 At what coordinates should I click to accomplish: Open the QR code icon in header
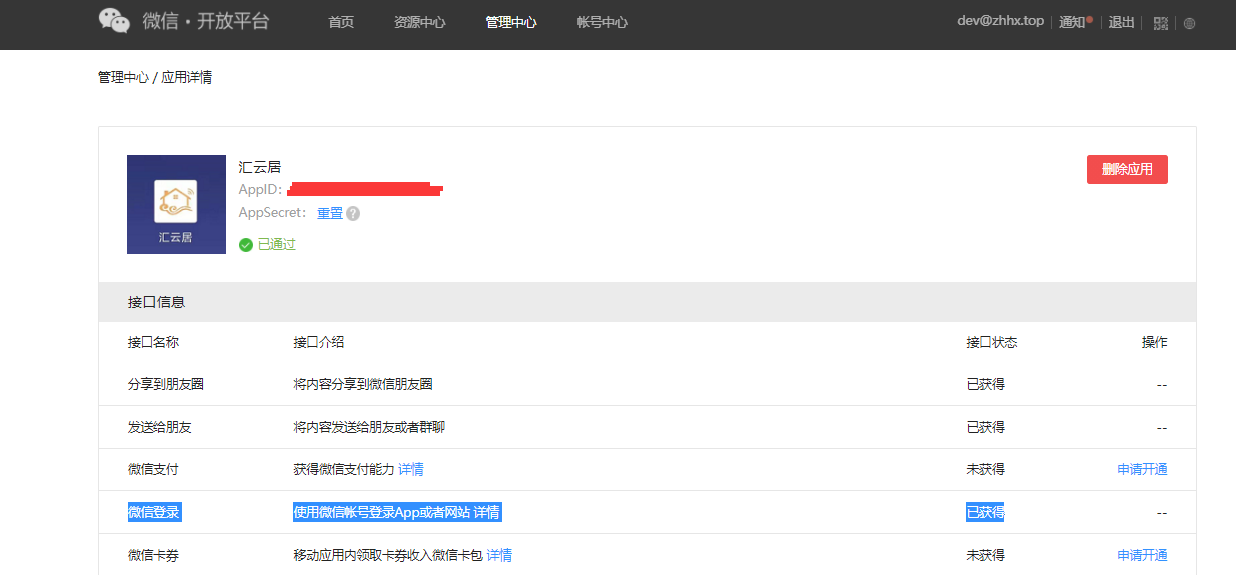point(1160,23)
